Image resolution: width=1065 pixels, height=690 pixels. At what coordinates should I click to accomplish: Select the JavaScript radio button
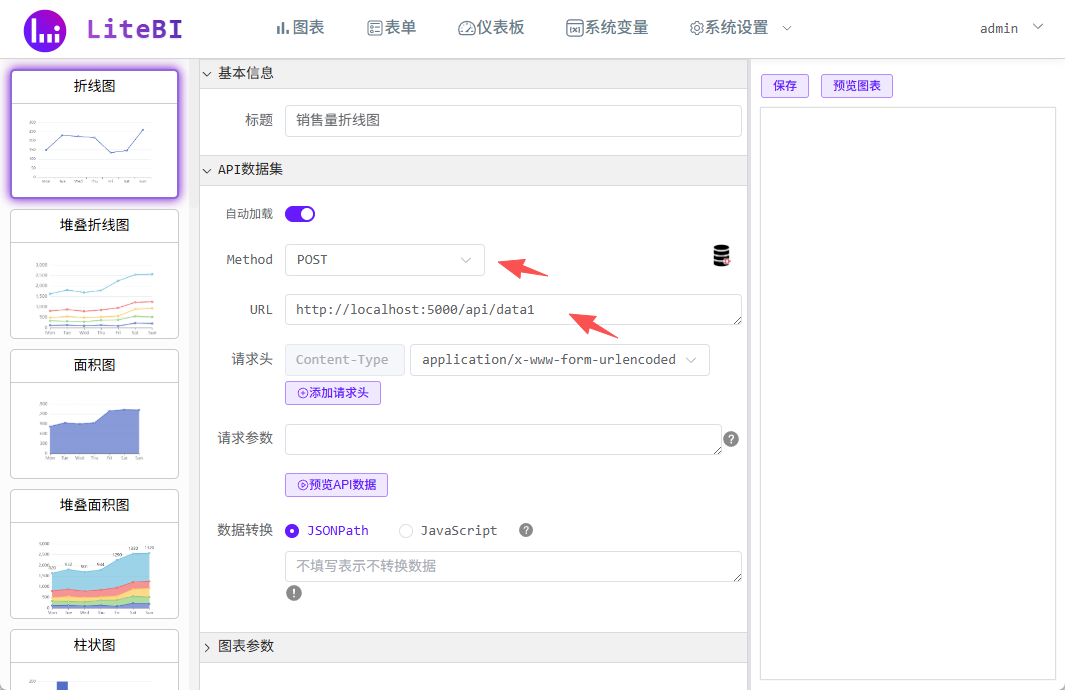(405, 530)
